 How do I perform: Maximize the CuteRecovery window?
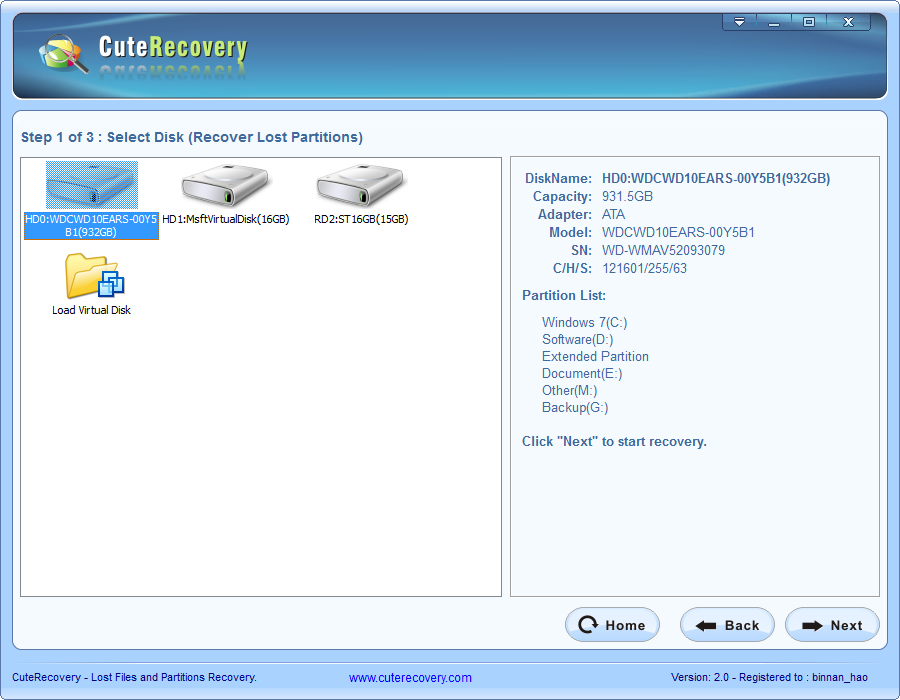coord(809,22)
